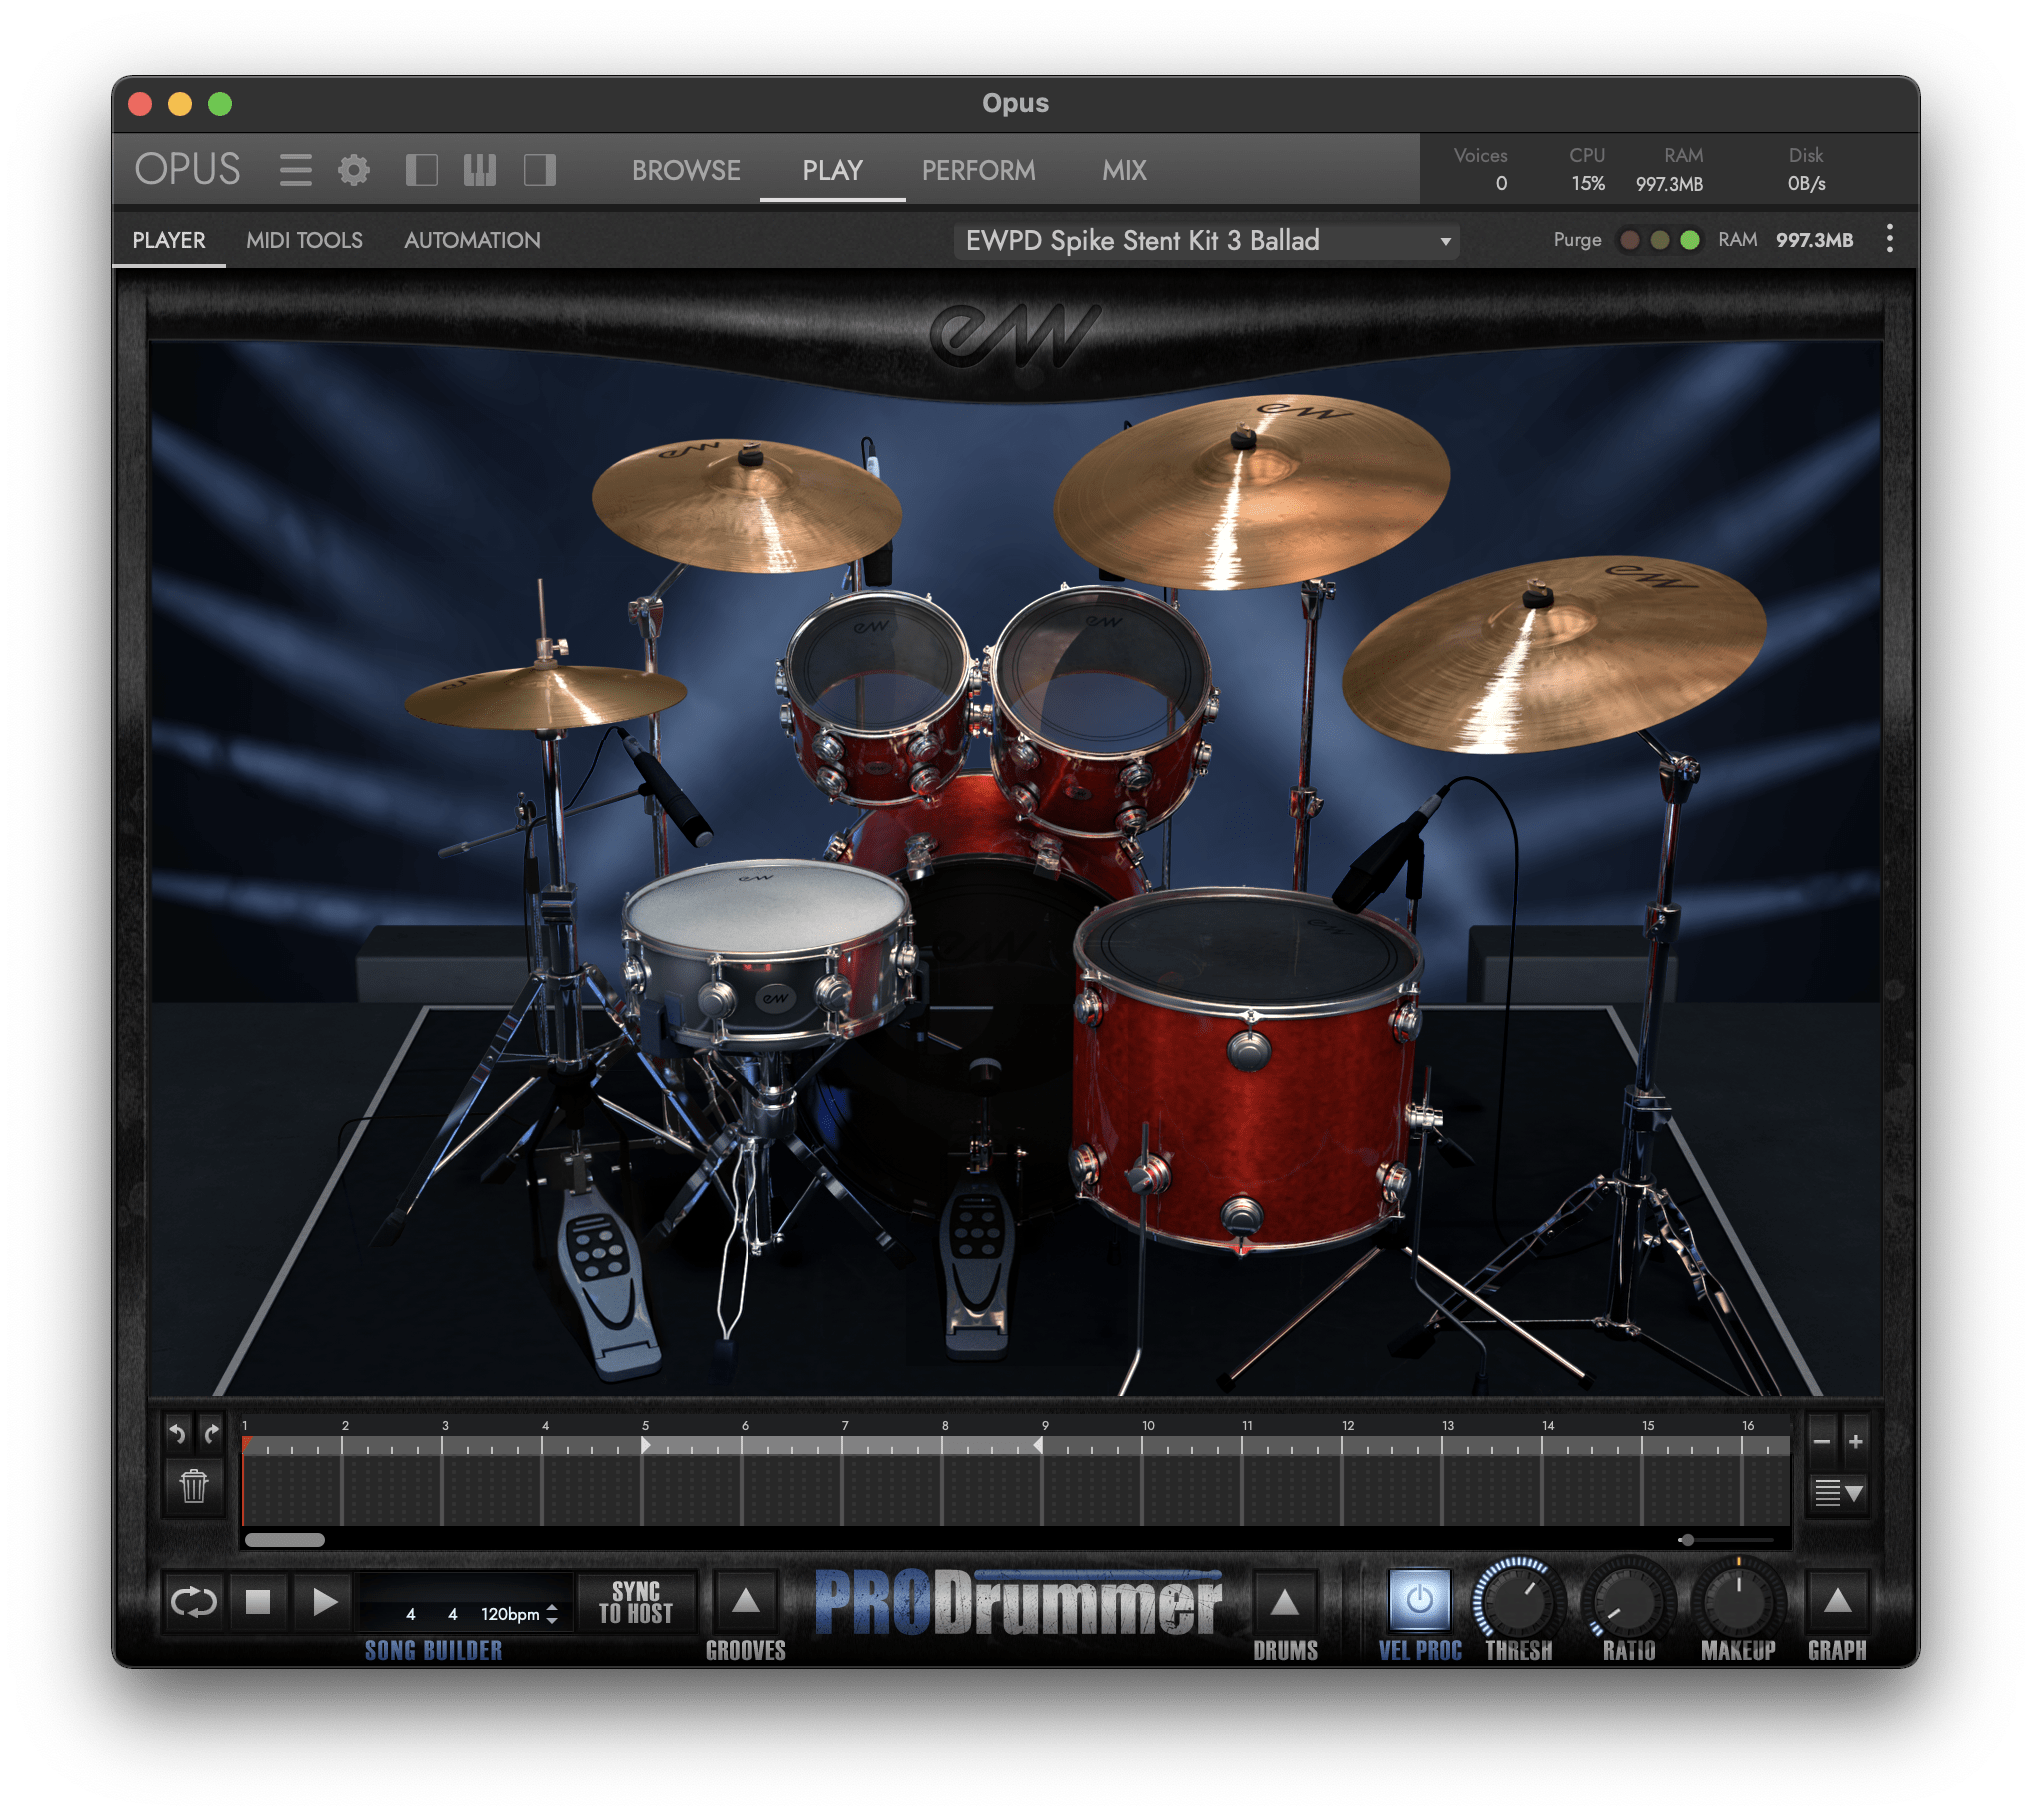The image size is (2032, 1816).
Task: Enable SYNC TO HOST
Action: point(636,1603)
